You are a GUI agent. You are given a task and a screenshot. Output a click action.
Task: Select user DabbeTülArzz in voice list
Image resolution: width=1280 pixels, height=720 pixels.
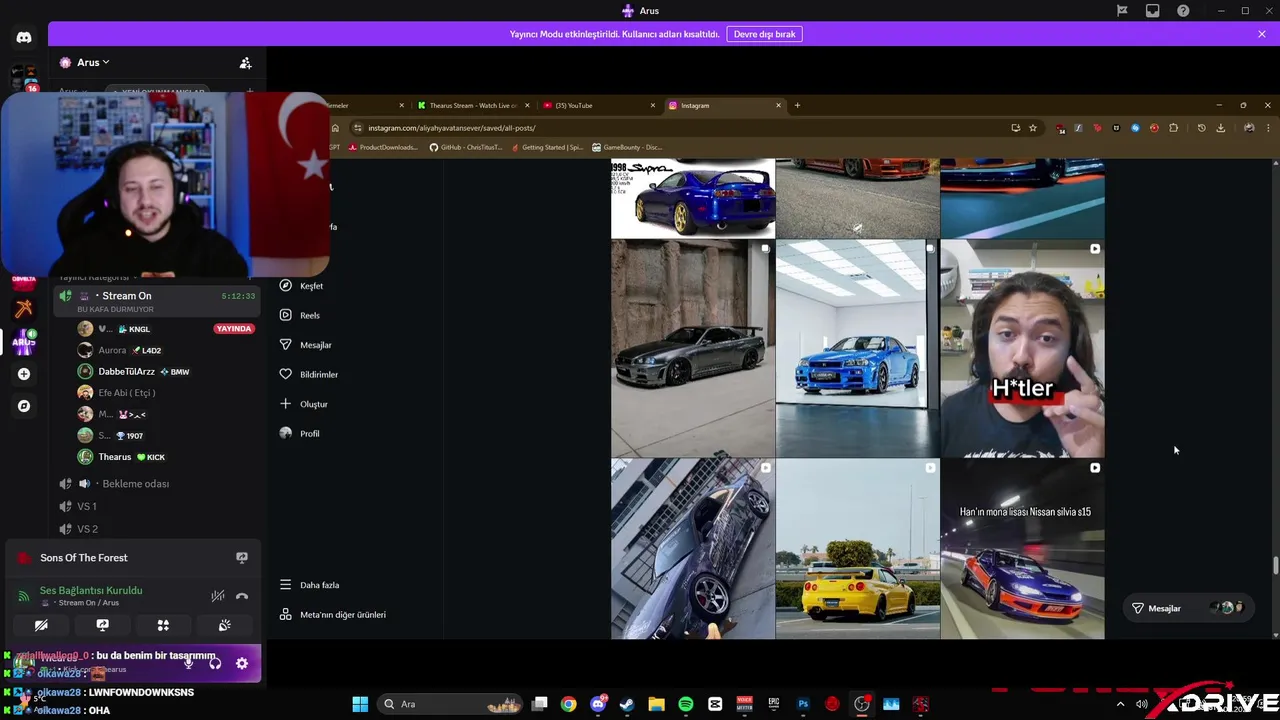point(126,371)
